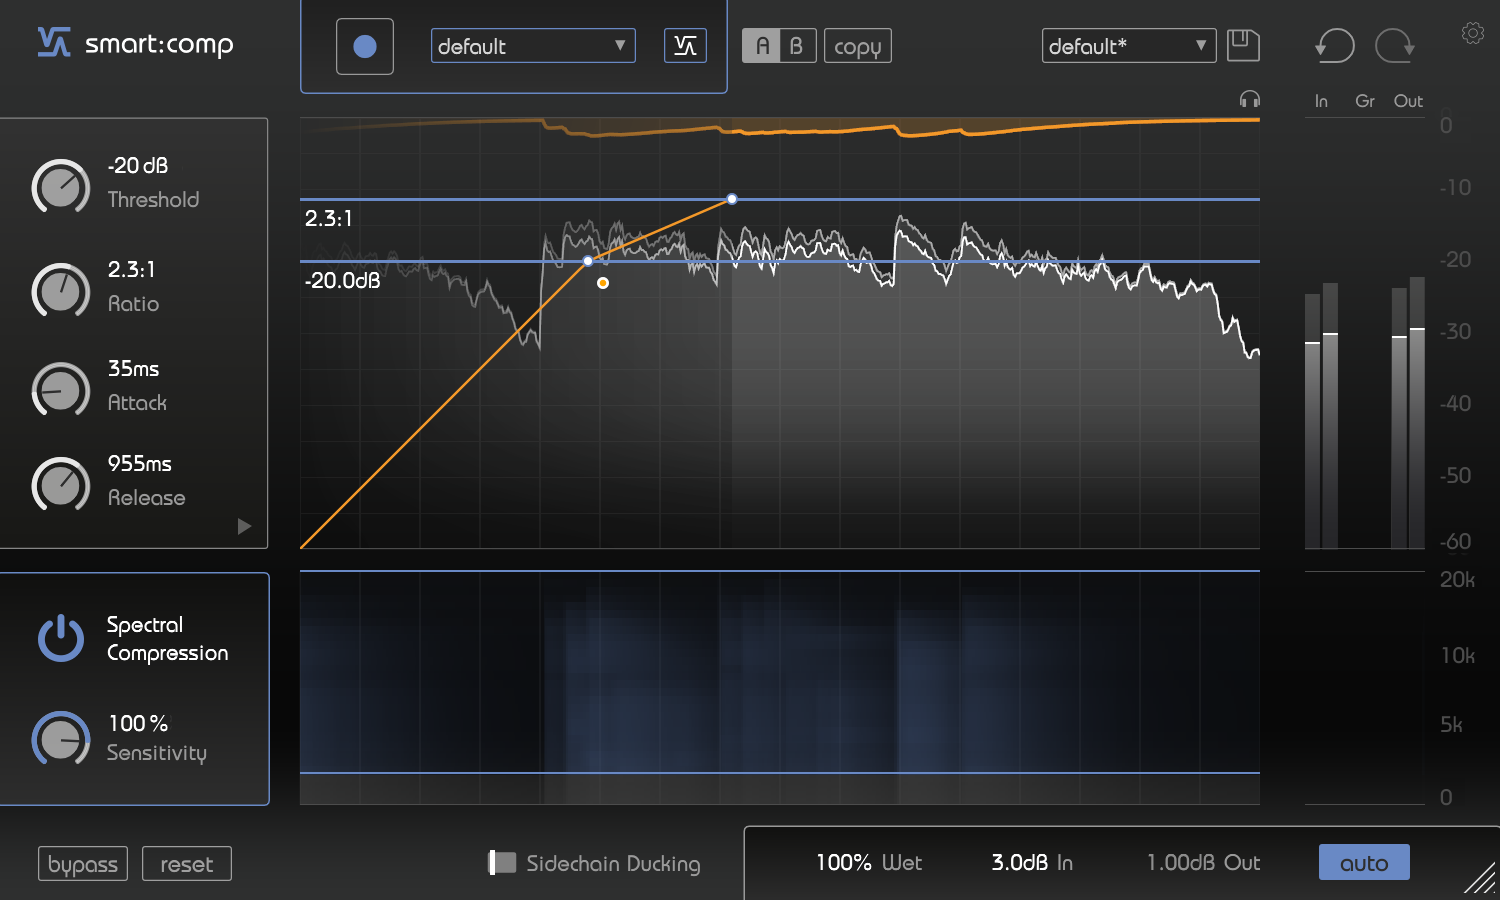Save the current preset with disk icon
1500x900 pixels.
pyautogui.click(x=1243, y=46)
